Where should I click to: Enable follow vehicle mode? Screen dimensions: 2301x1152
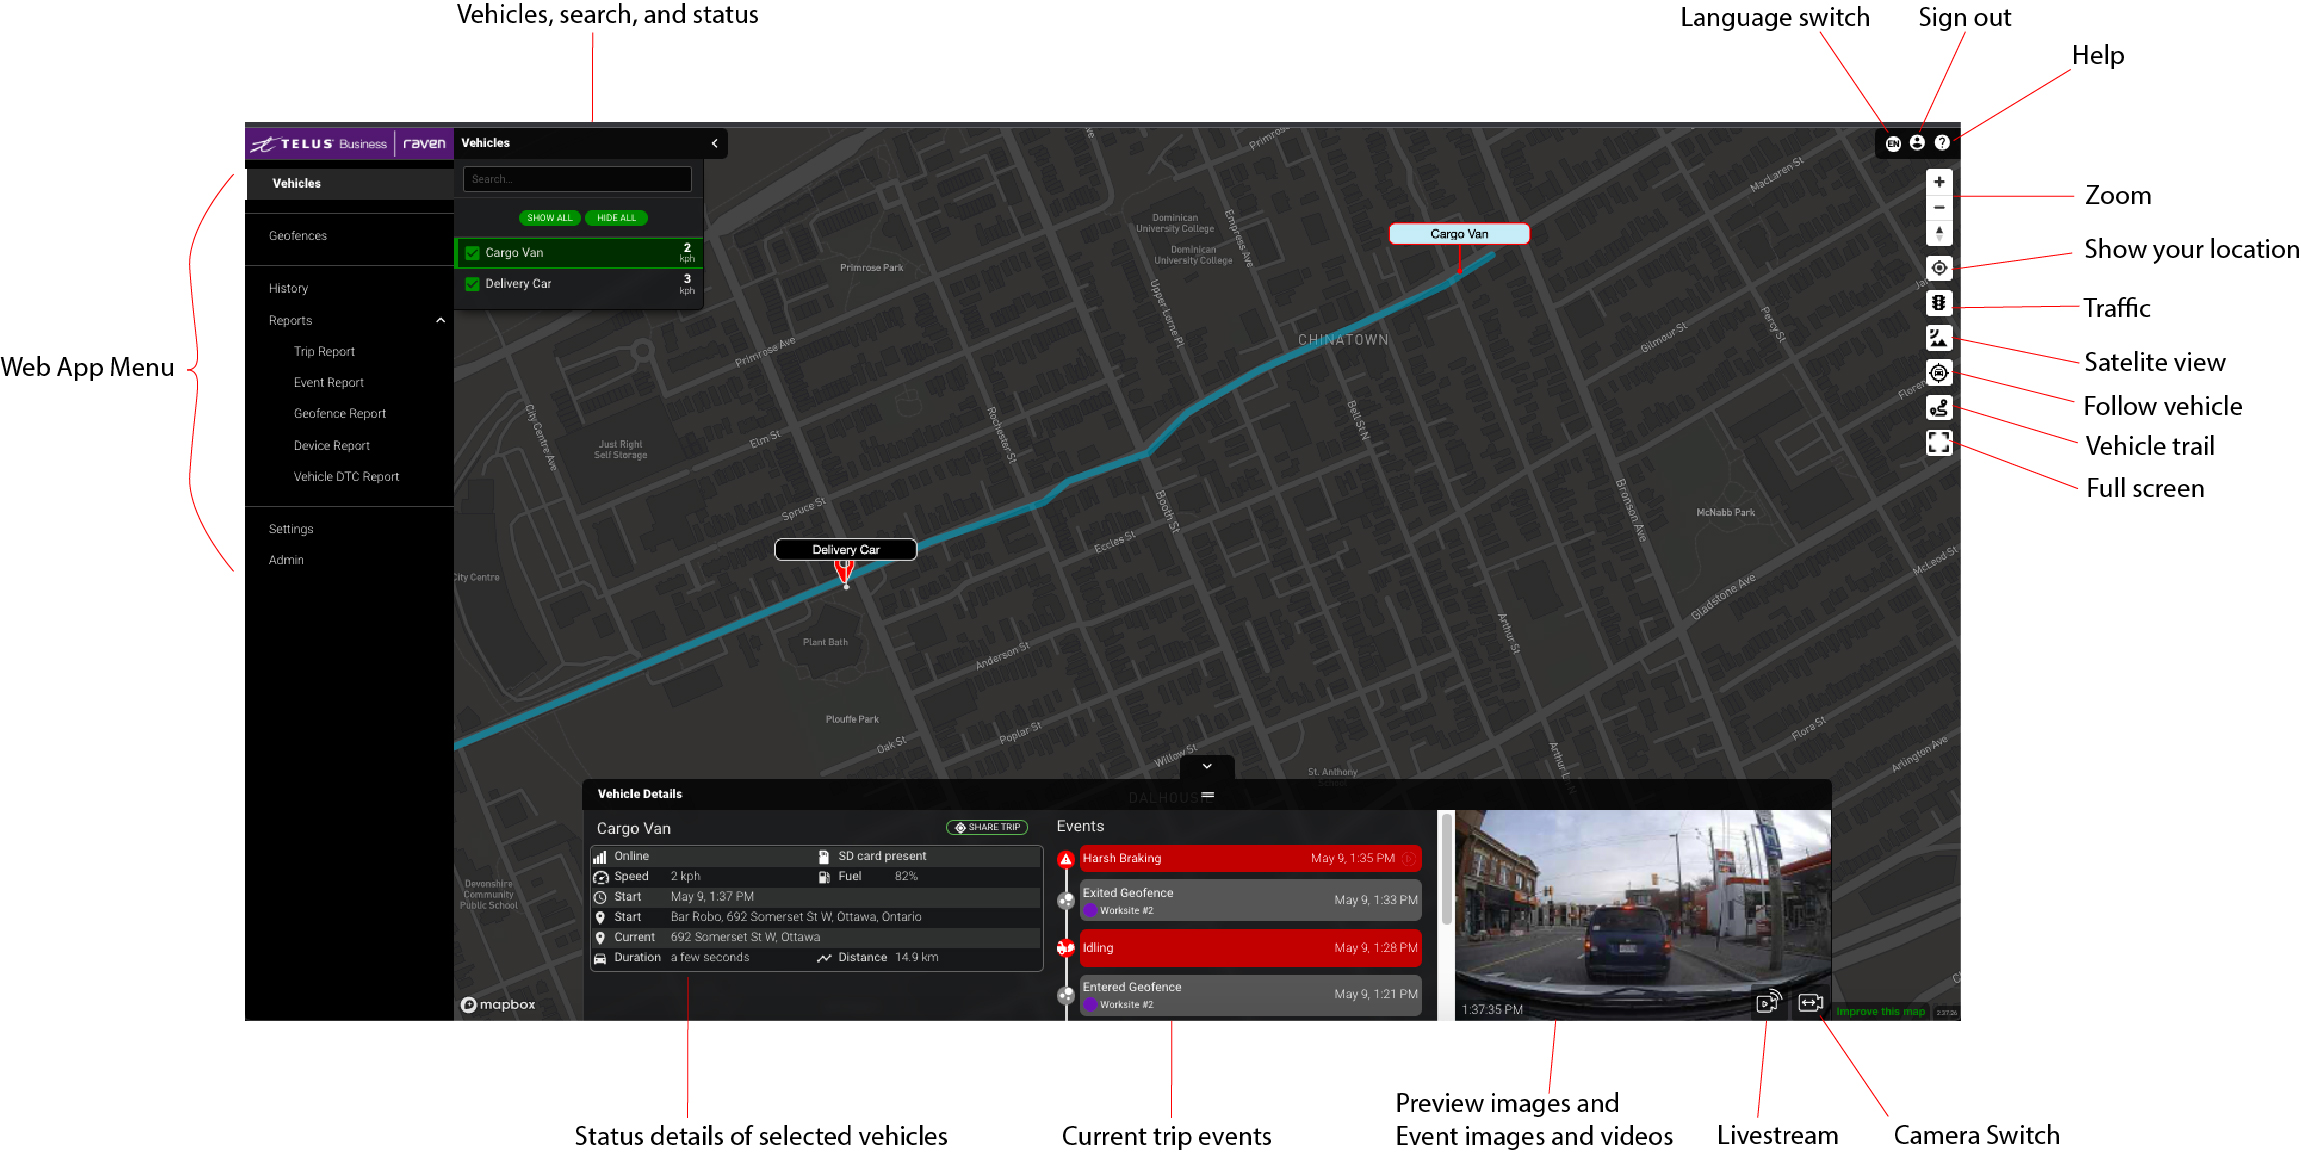(1939, 373)
